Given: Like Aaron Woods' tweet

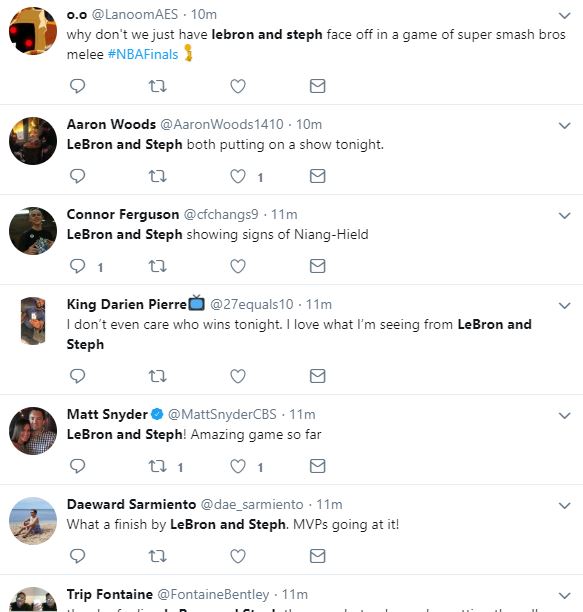Looking at the screenshot, I should point(238,176).
